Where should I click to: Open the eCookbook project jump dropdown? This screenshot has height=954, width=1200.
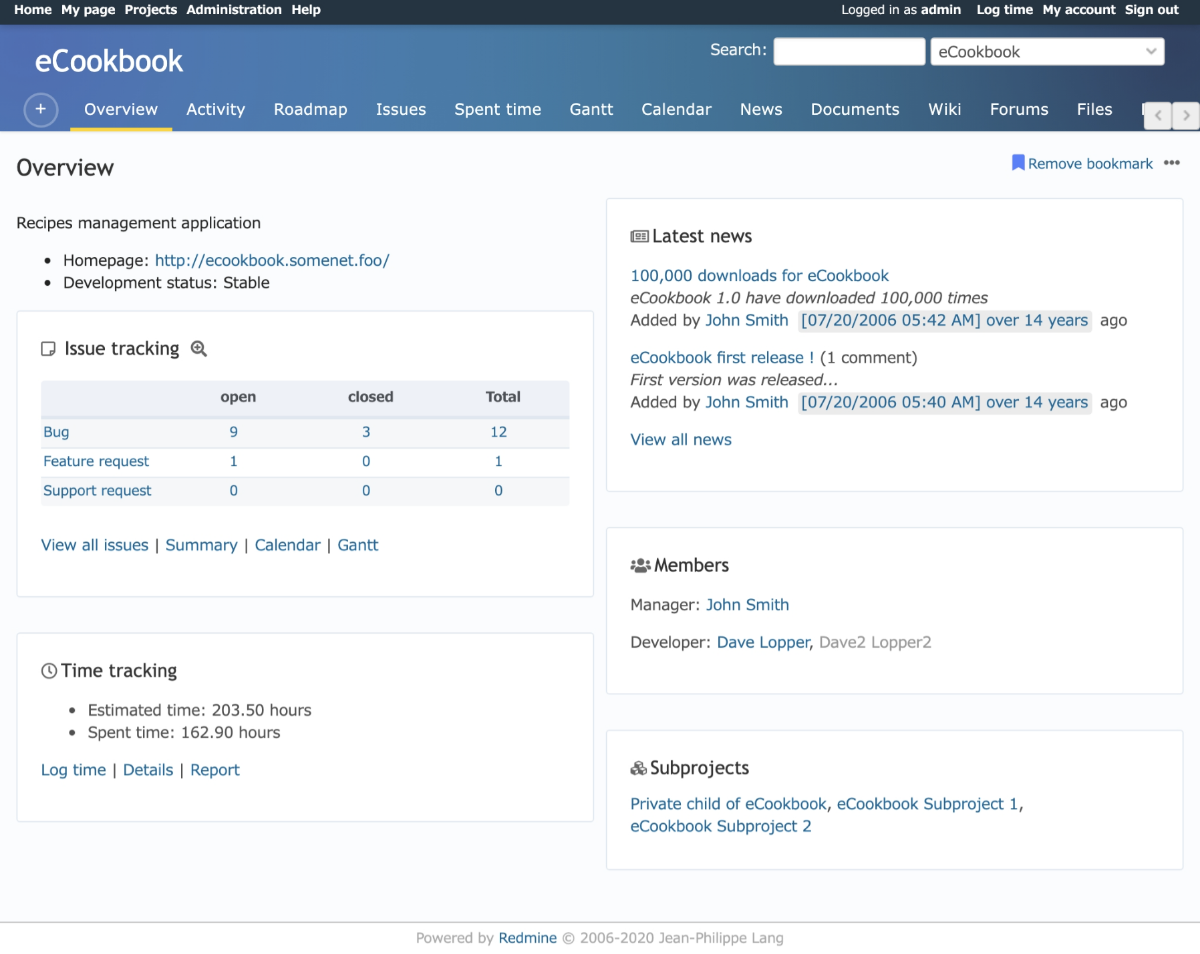click(1047, 52)
